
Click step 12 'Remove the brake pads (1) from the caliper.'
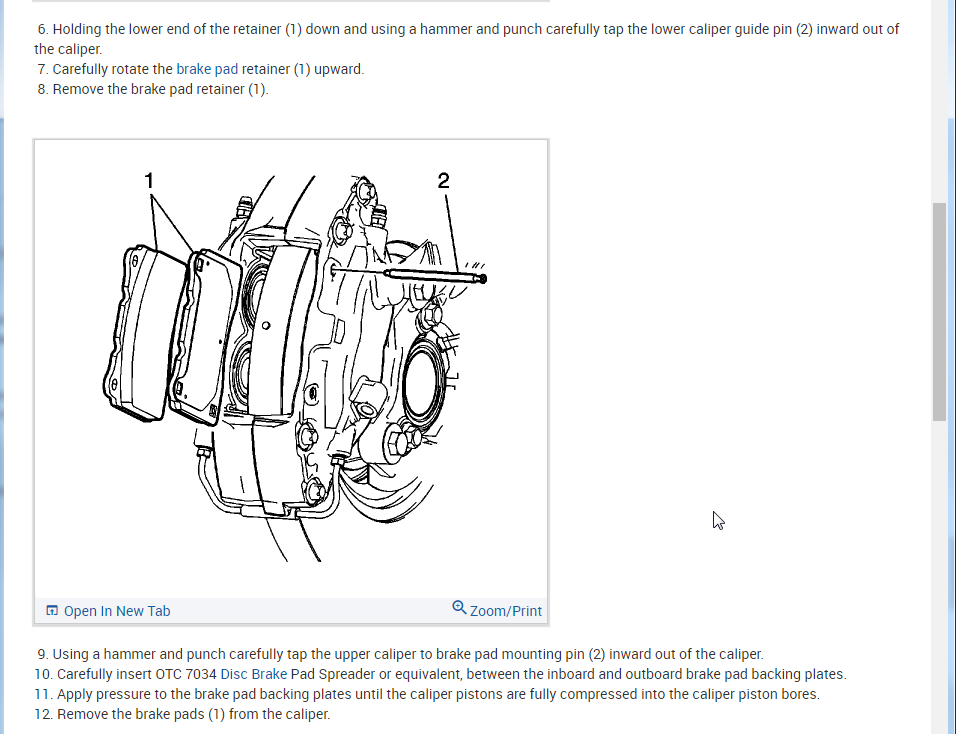tap(182, 714)
